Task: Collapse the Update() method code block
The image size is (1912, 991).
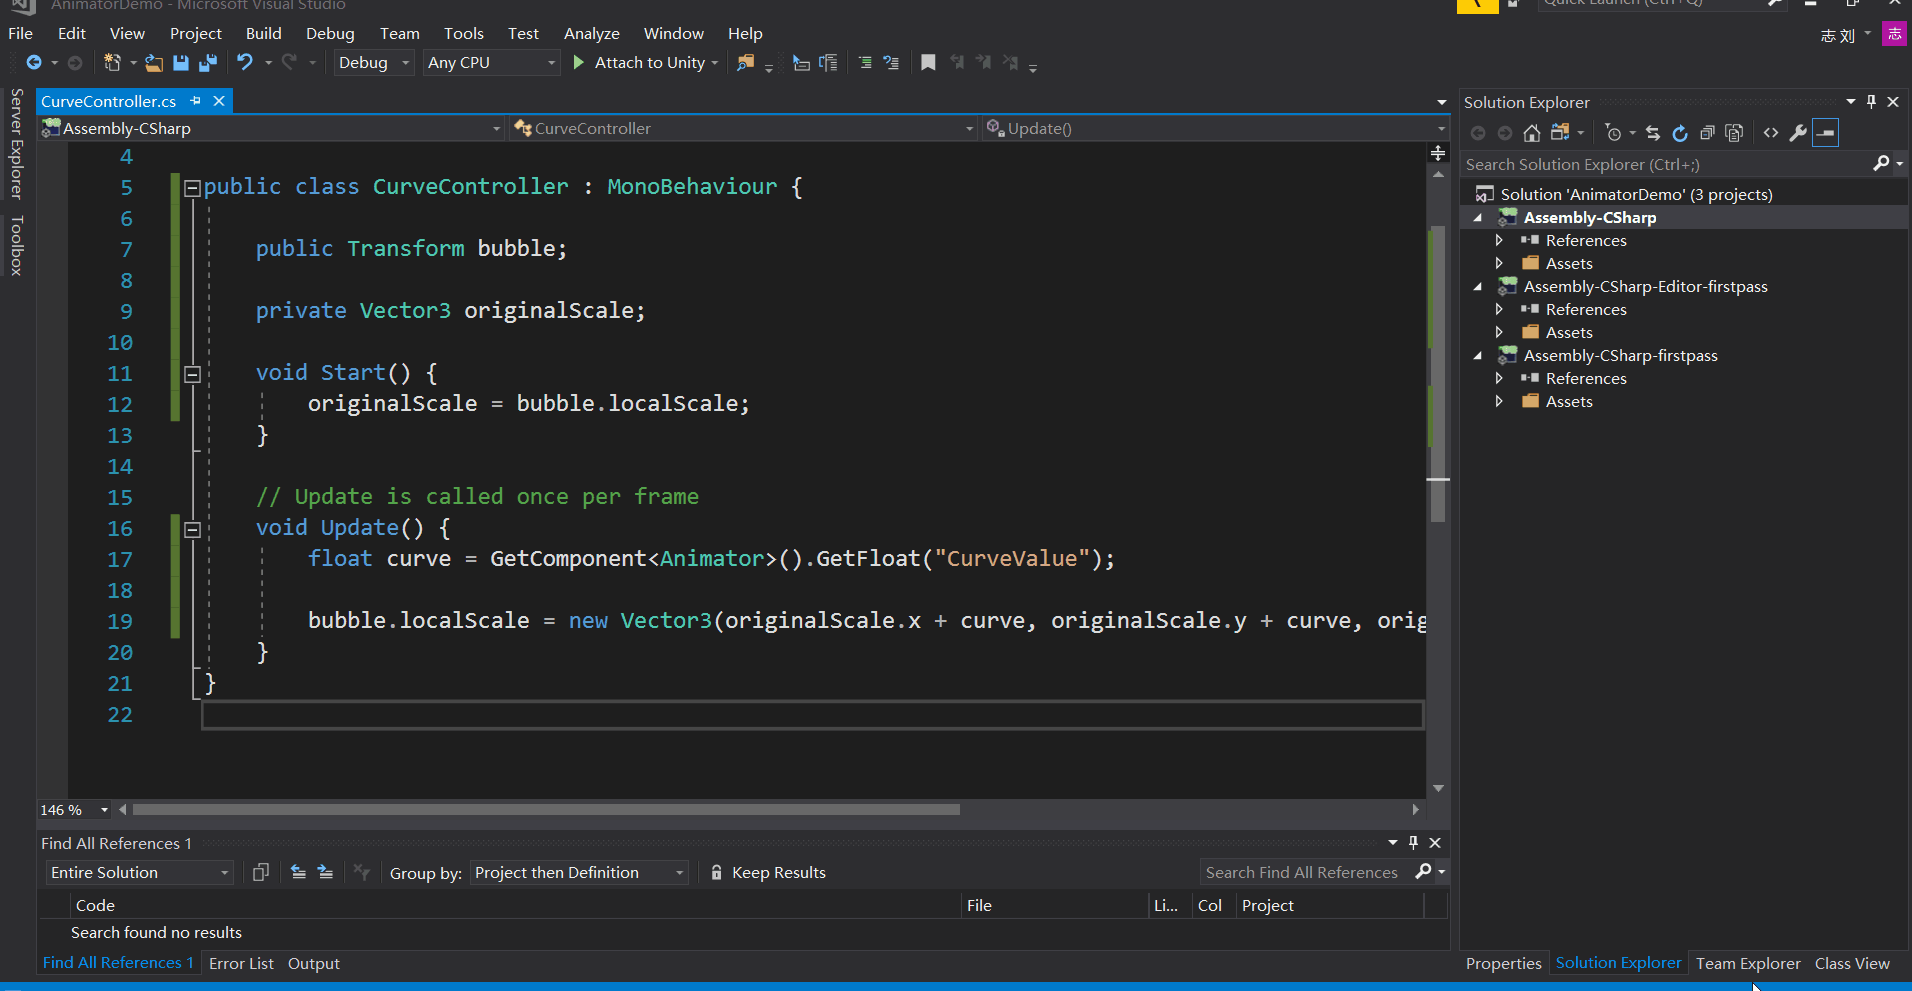Action: click(193, 529)
